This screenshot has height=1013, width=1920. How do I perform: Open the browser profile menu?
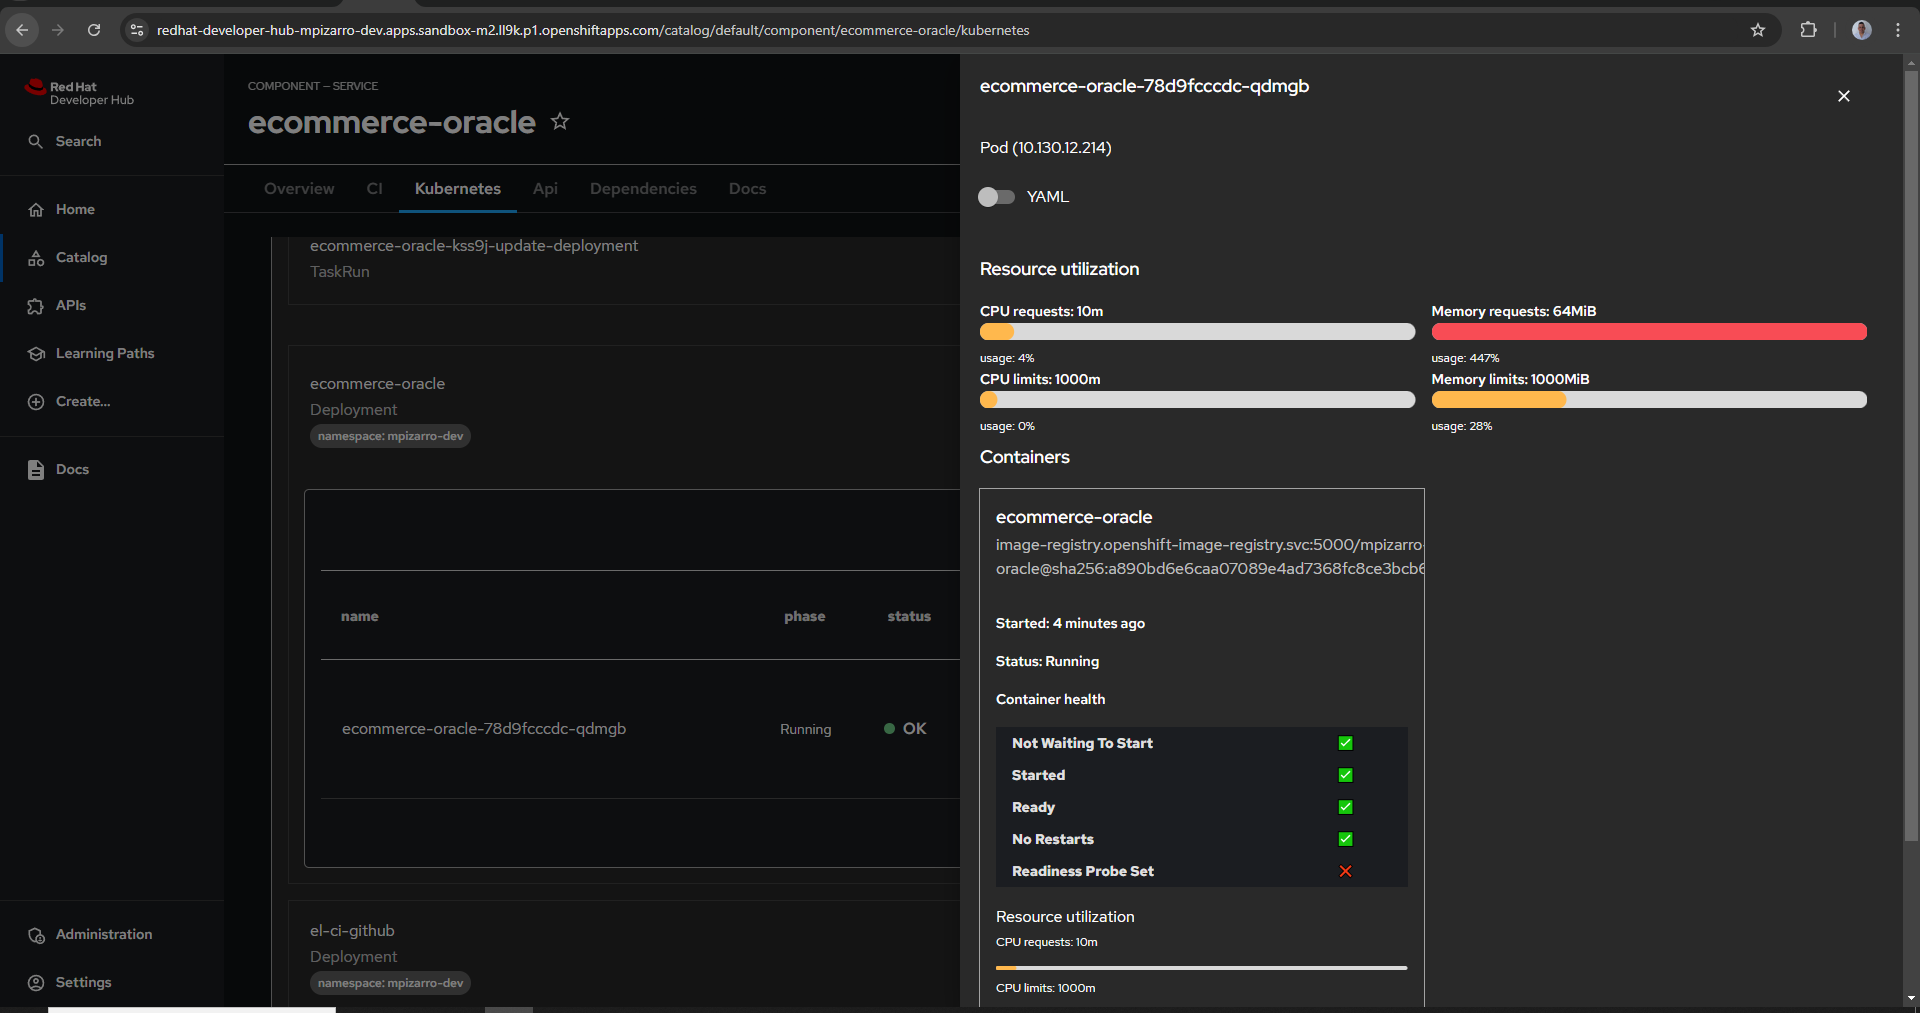tap(1862, 30)
